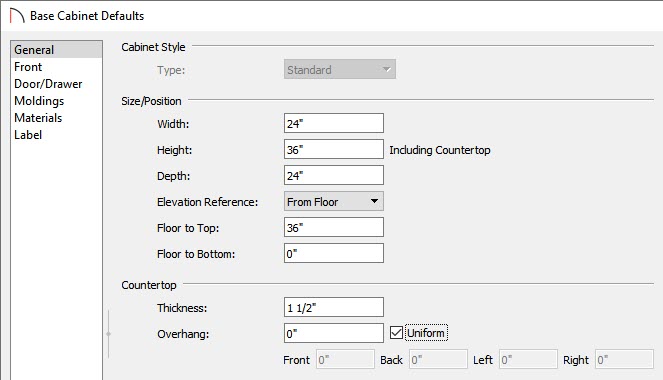Click the Back overhang field
The image size is (663, 380).
(438, 359)
